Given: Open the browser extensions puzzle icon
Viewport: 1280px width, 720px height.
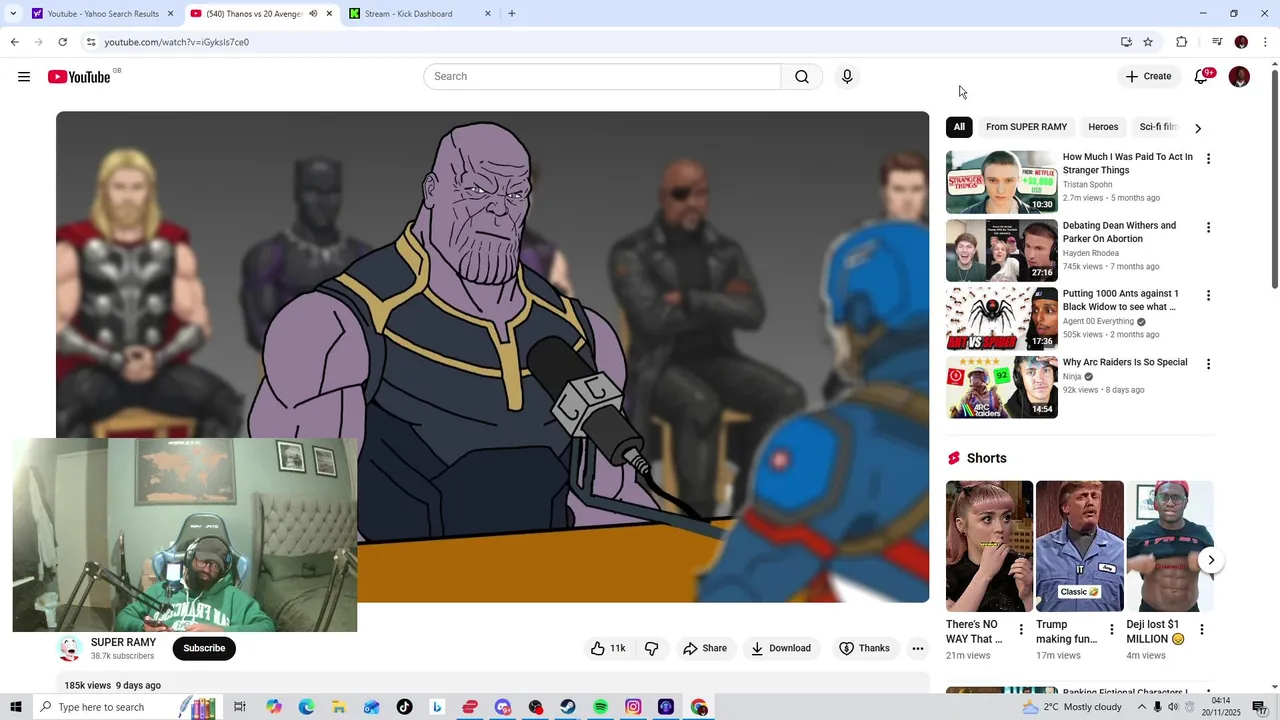Looking at the screenshot, I should [1181, 42].
